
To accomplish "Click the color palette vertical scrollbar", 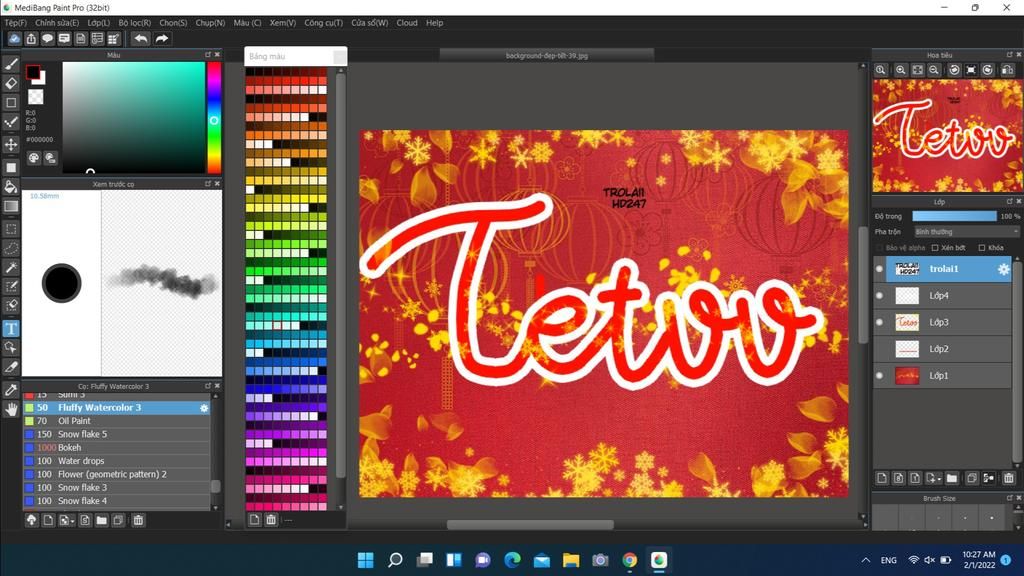I will (x=340, y=274).
